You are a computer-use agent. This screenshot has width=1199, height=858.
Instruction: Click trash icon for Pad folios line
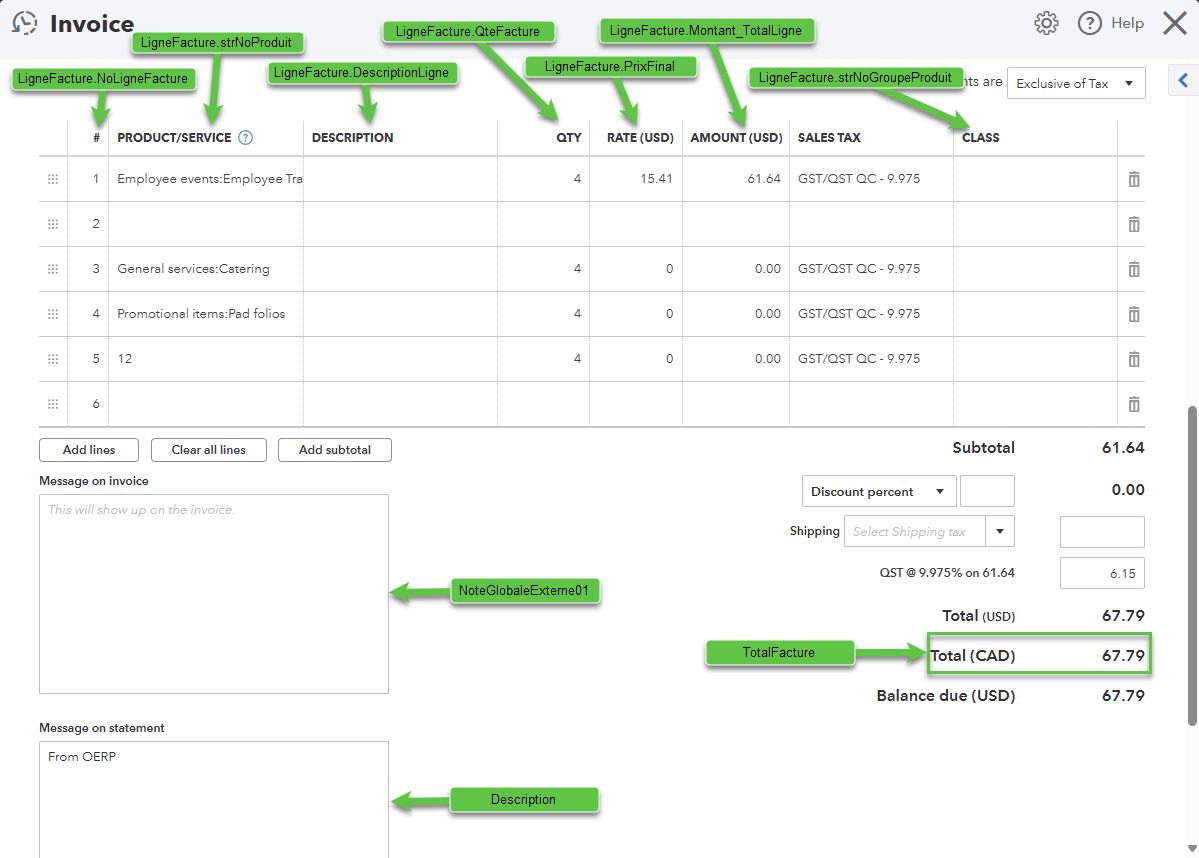[1133, 314]
